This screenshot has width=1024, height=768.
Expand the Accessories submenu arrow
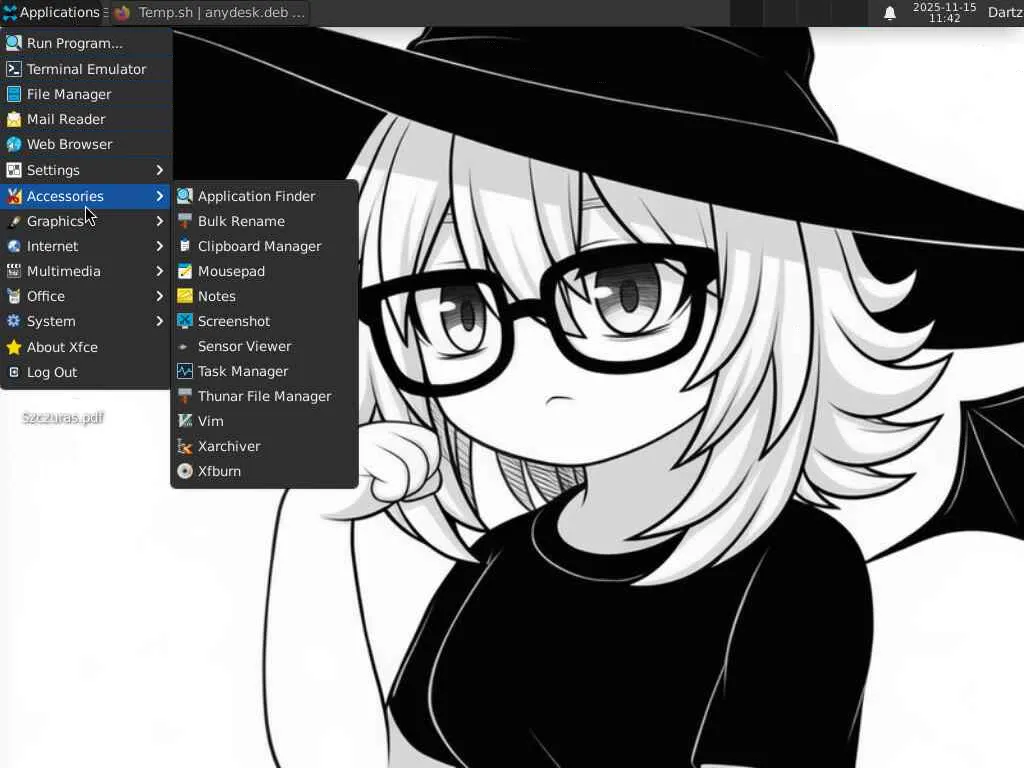tap(159, 196)
